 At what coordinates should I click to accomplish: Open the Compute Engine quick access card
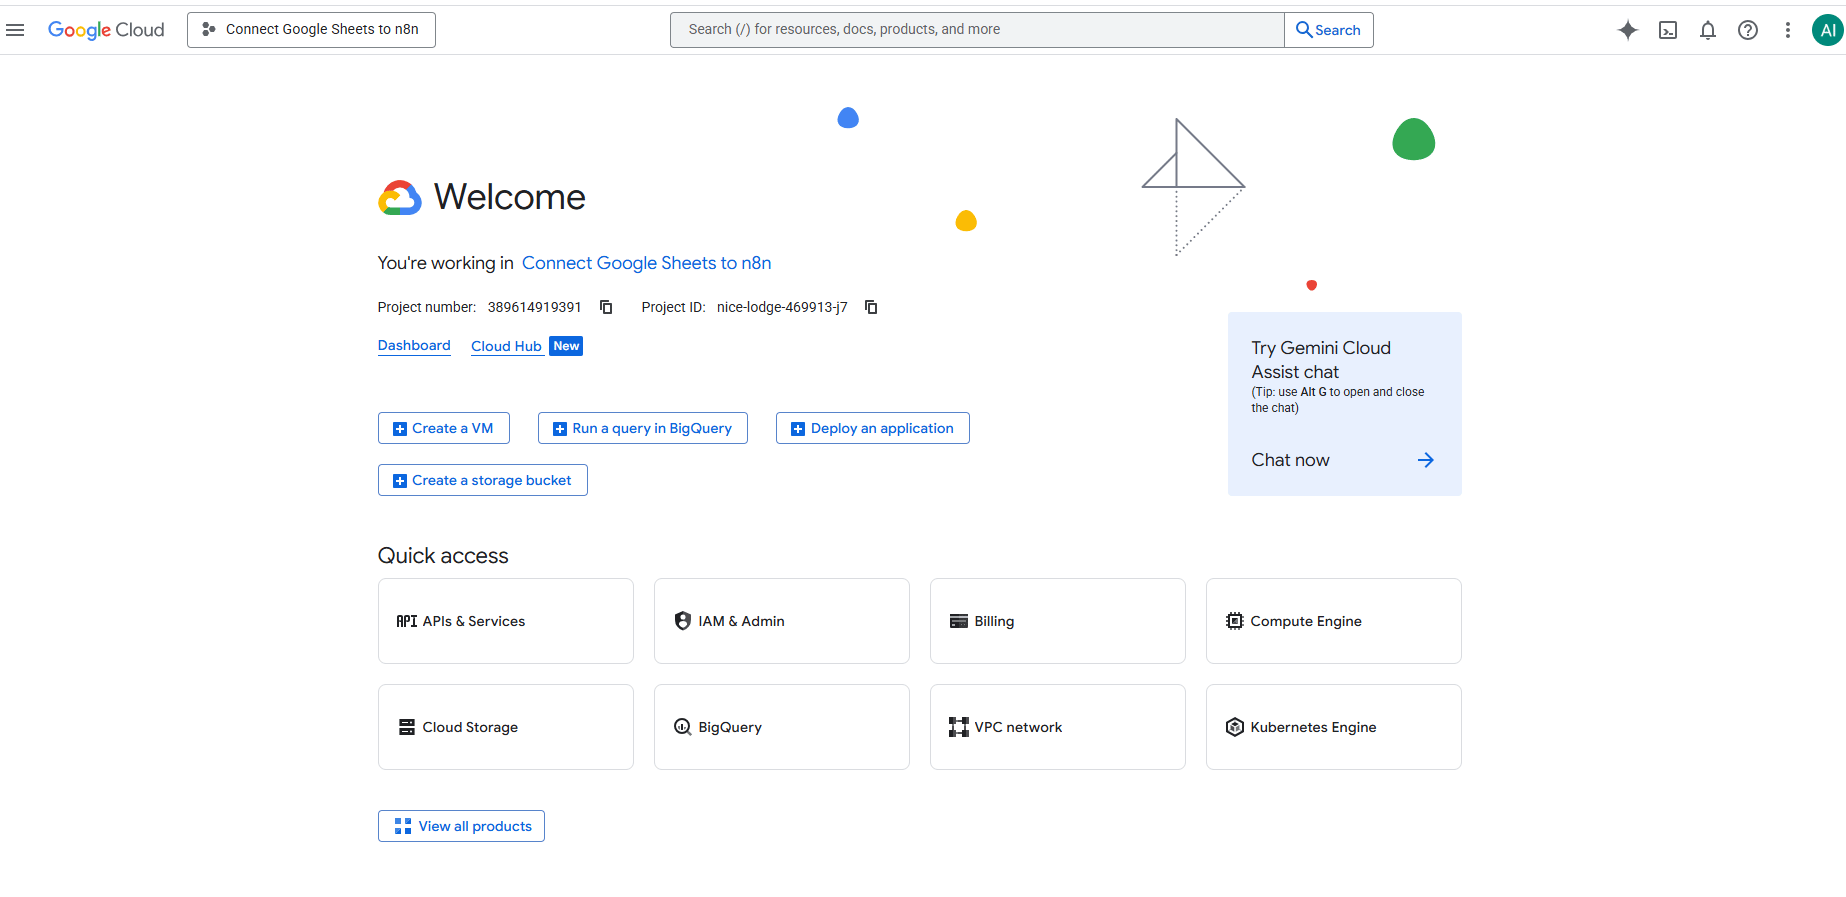(1334, 621)
